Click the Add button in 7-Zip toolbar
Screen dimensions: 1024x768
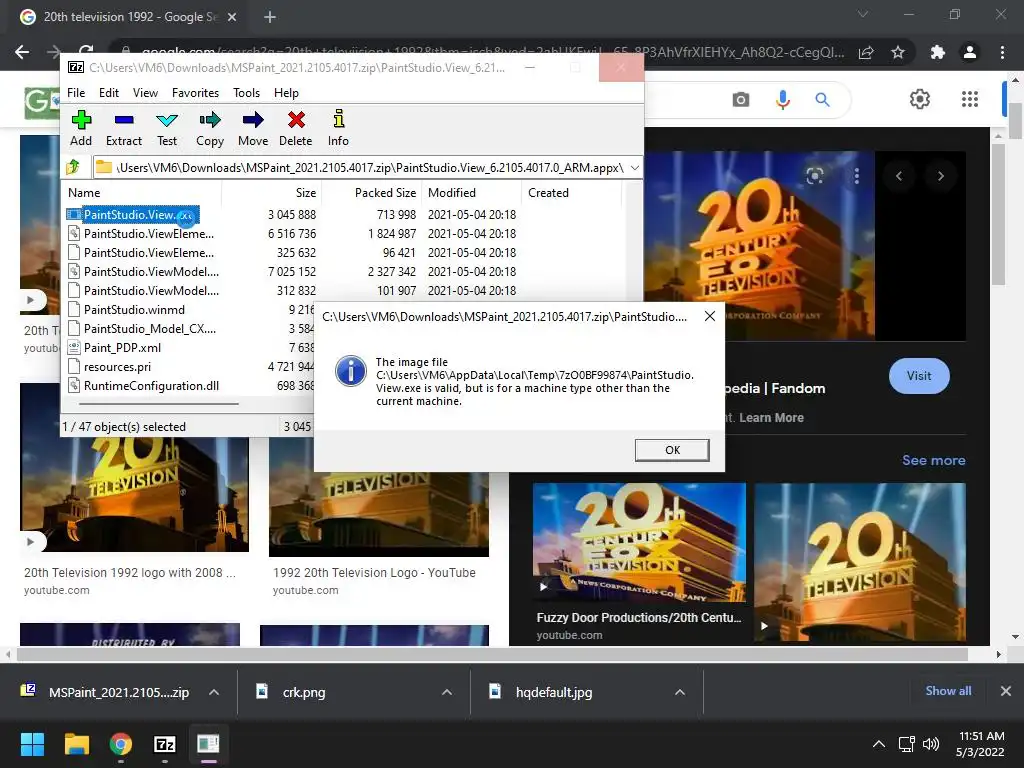coord(81,129)
